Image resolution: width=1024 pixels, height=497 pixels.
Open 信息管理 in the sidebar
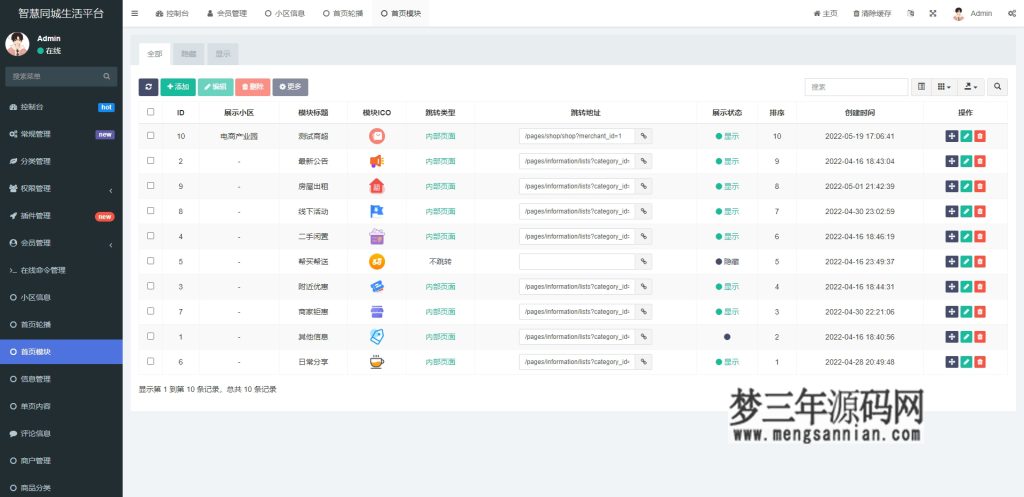tap(61, 379)
